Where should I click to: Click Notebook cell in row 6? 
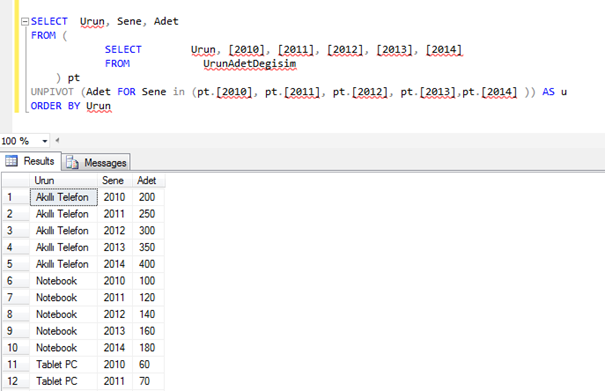(64, 281)
